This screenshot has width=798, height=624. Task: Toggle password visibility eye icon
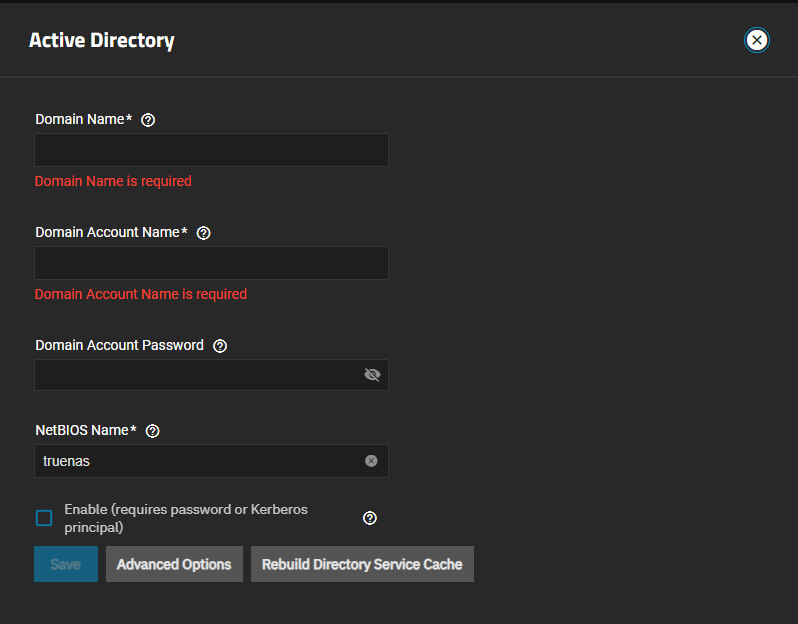[372, 375]
